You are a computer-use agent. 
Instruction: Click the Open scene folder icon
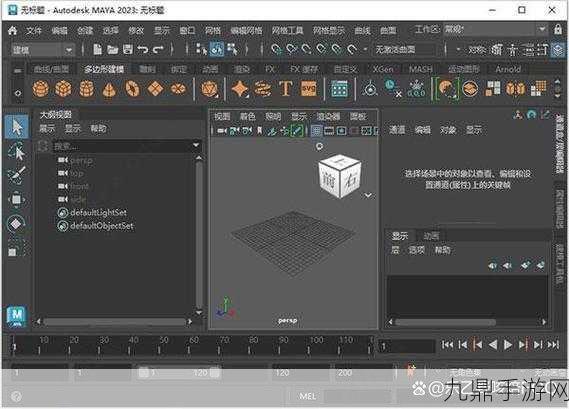[112, 49]
